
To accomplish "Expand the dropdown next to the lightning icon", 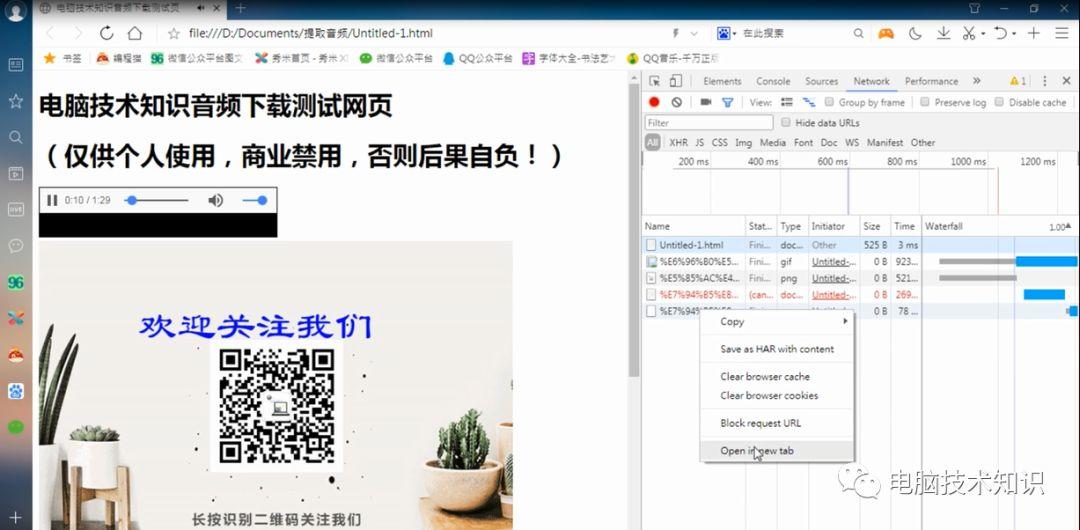I will coord(694,33).
